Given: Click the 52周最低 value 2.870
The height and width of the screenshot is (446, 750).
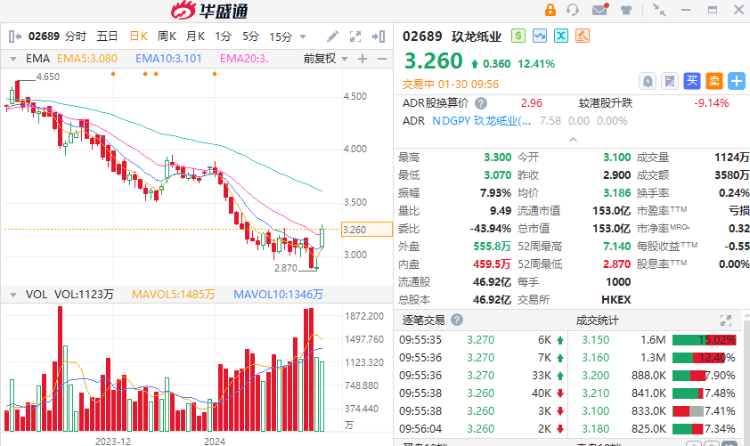Looking at the screenshot, I should click(x=617, y=264).
